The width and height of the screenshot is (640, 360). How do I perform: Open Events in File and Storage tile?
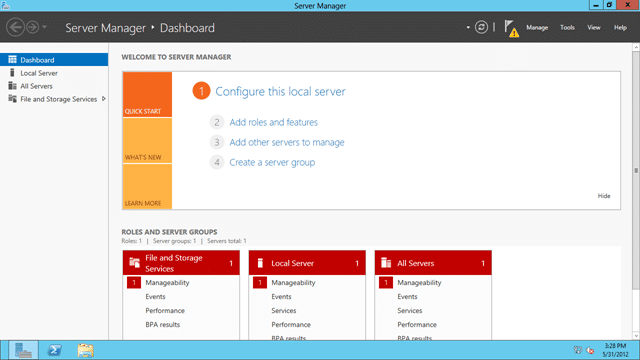[x=155, y=296]
